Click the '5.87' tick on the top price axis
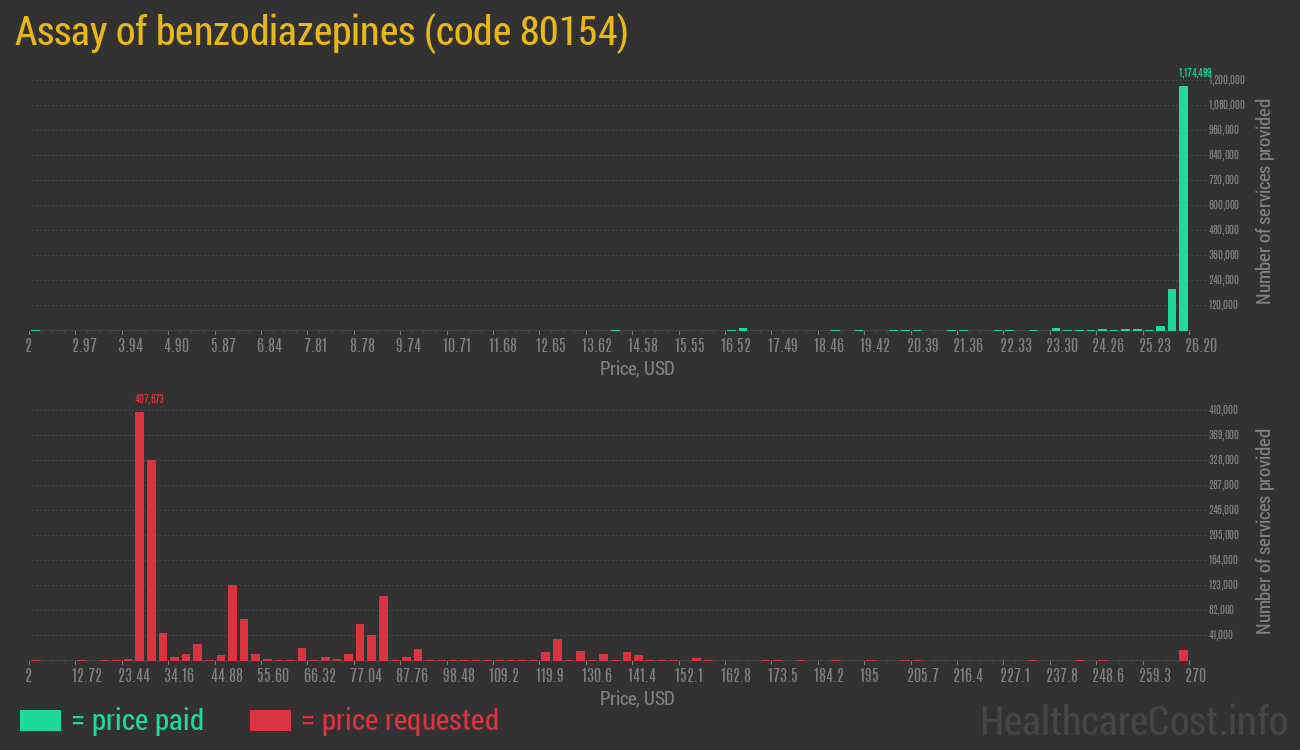The image size is (1300, 750). 222,346
